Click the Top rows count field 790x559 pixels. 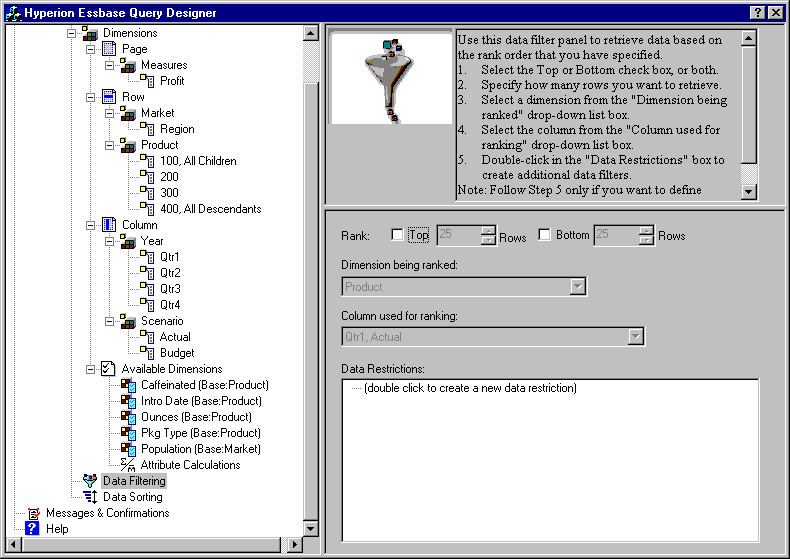pyautogui.click(x=459, y=235)
